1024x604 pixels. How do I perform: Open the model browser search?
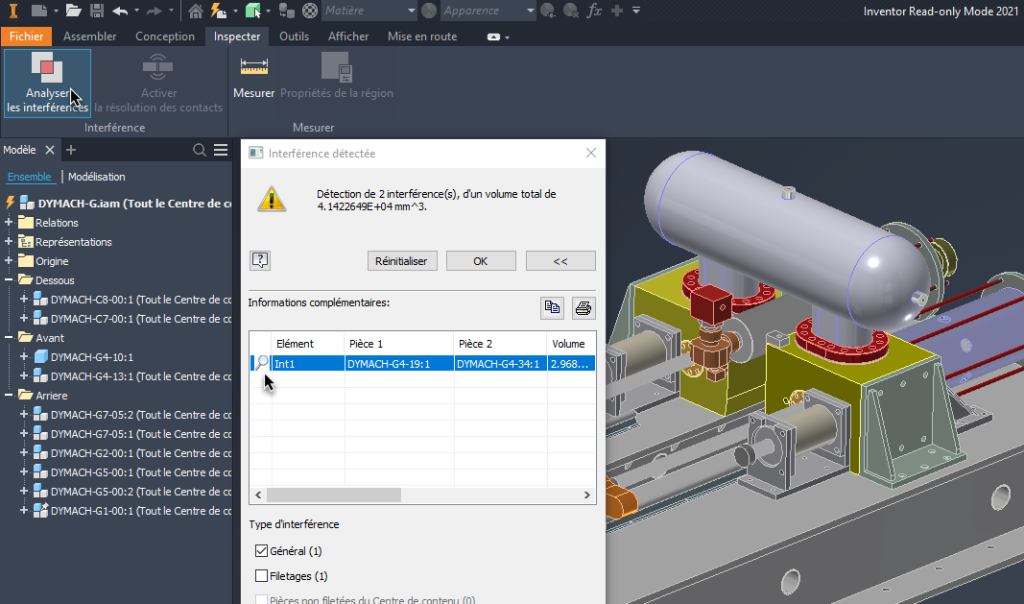(x=200, y=148)
